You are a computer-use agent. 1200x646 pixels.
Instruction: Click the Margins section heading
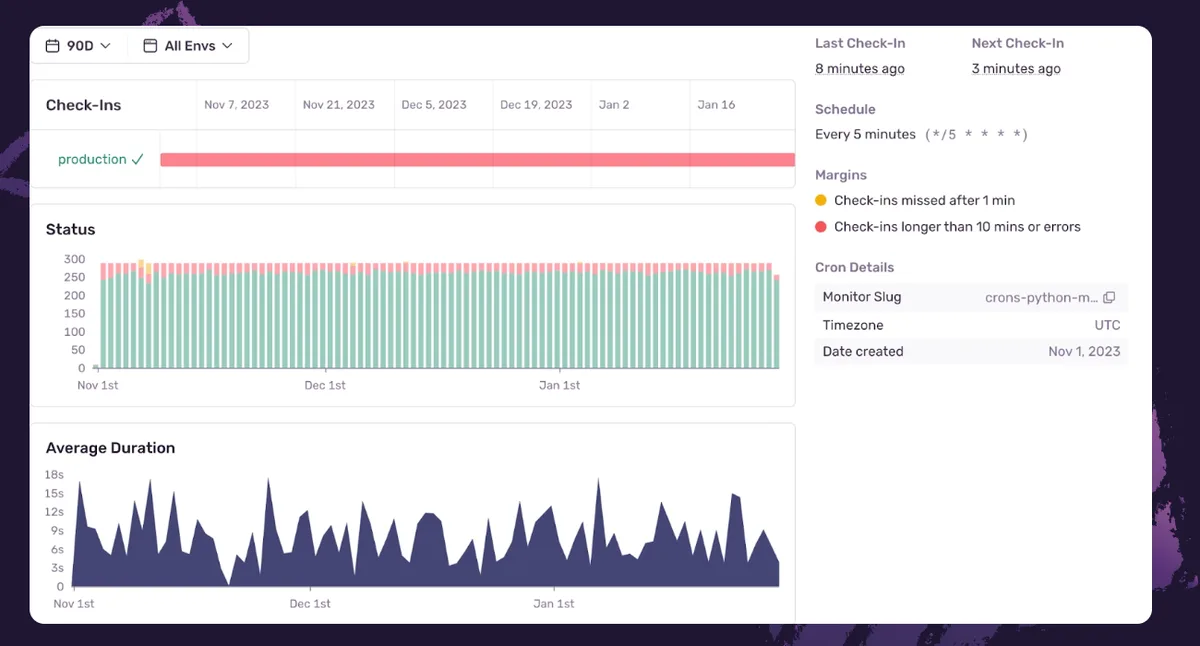tap(841, 175)
